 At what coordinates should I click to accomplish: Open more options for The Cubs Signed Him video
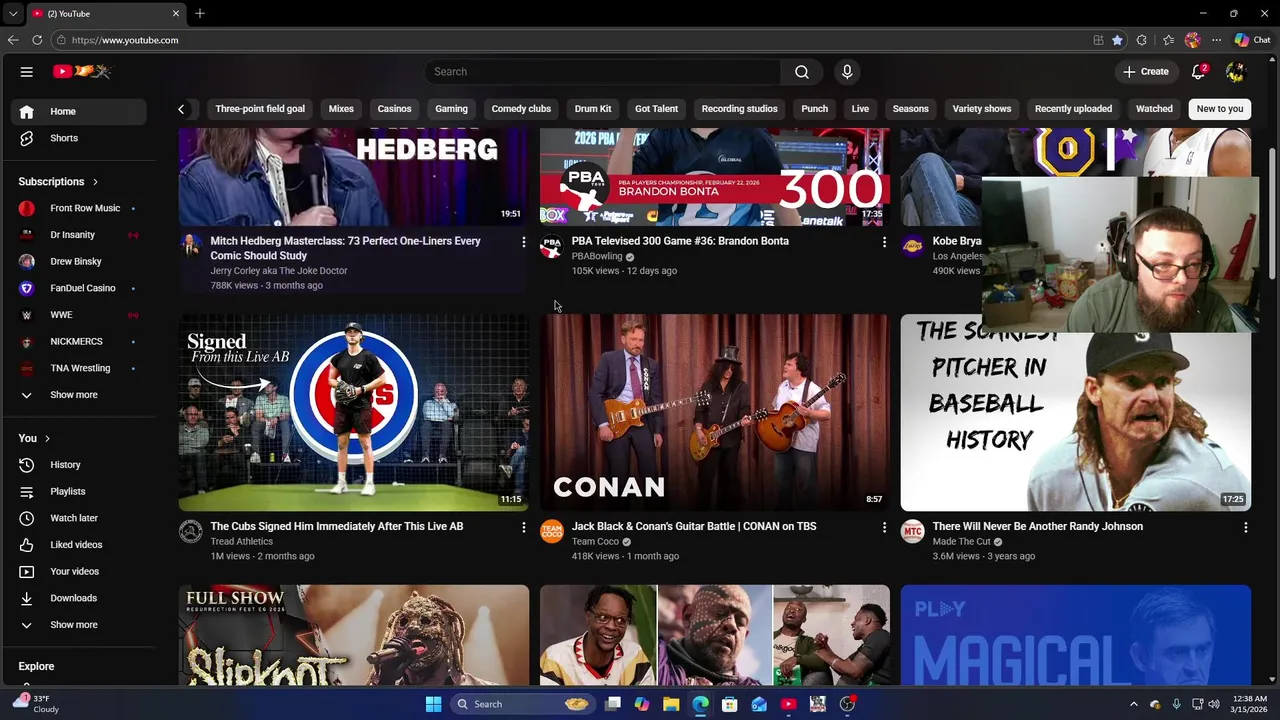point(523,527)
